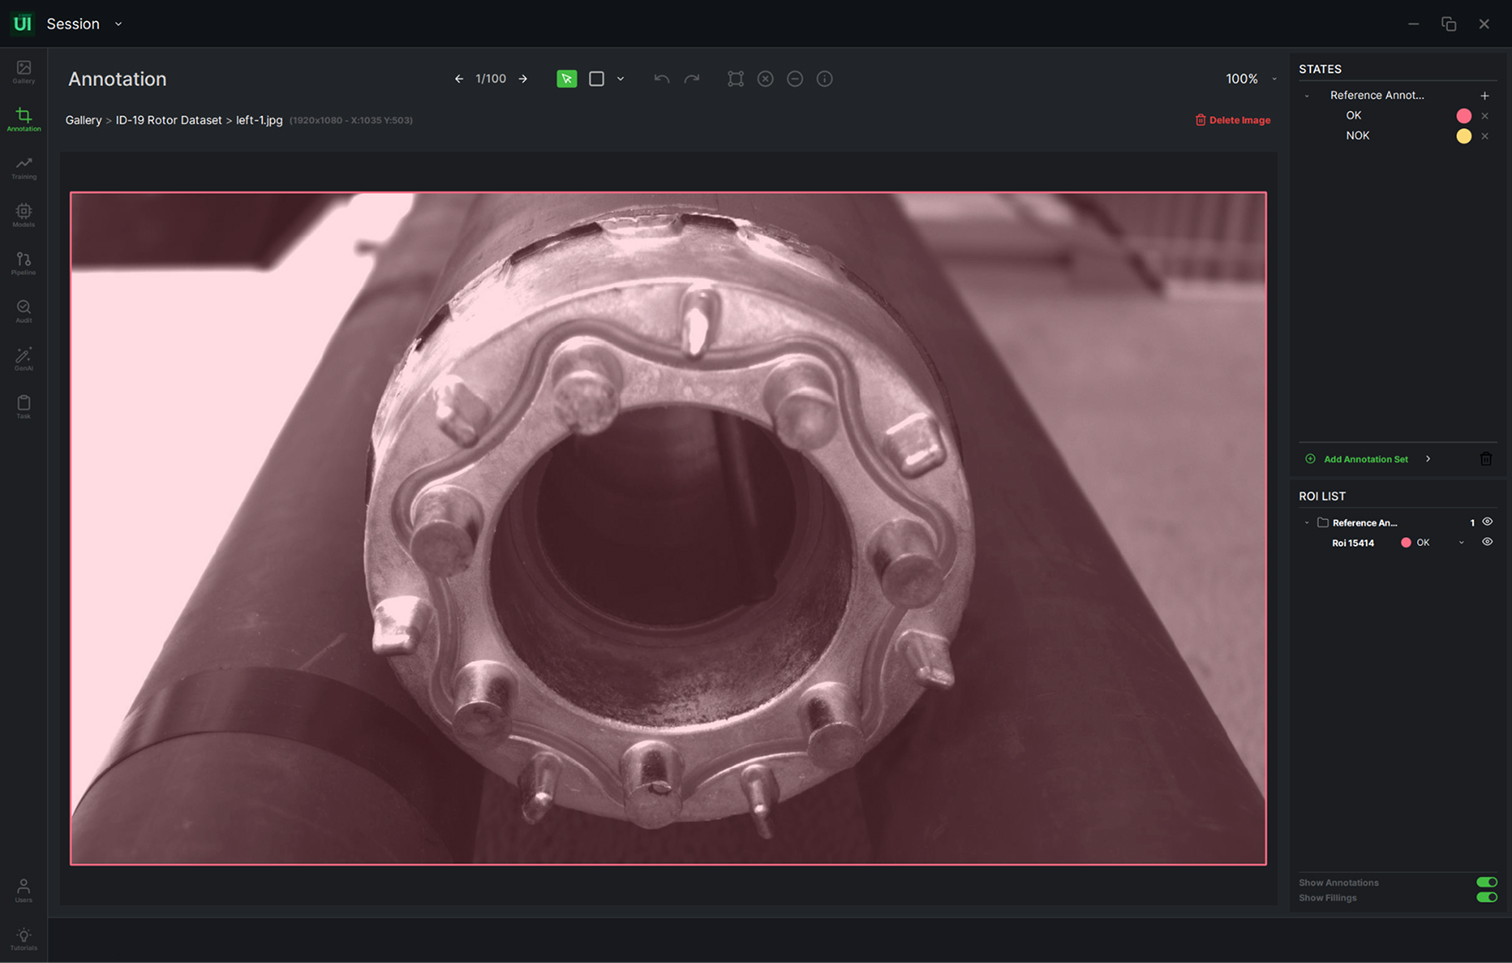Click the NOK state yellow color swatch
The image size is (1512, 963).
tap(1464, 136)
